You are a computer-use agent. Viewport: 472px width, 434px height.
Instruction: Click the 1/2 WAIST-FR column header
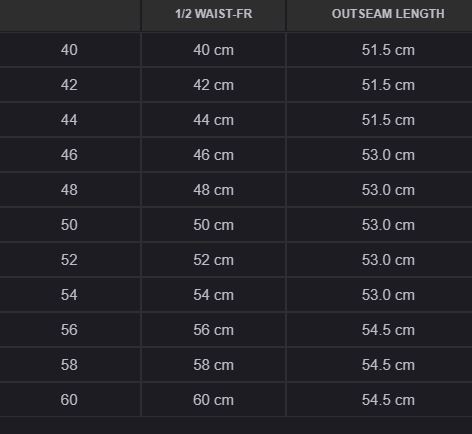click(214, 14)
